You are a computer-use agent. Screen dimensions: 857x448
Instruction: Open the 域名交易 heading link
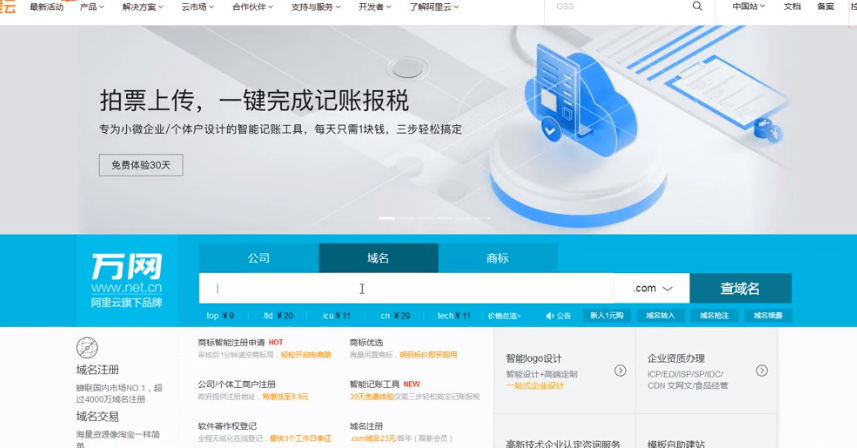(97, 417)
